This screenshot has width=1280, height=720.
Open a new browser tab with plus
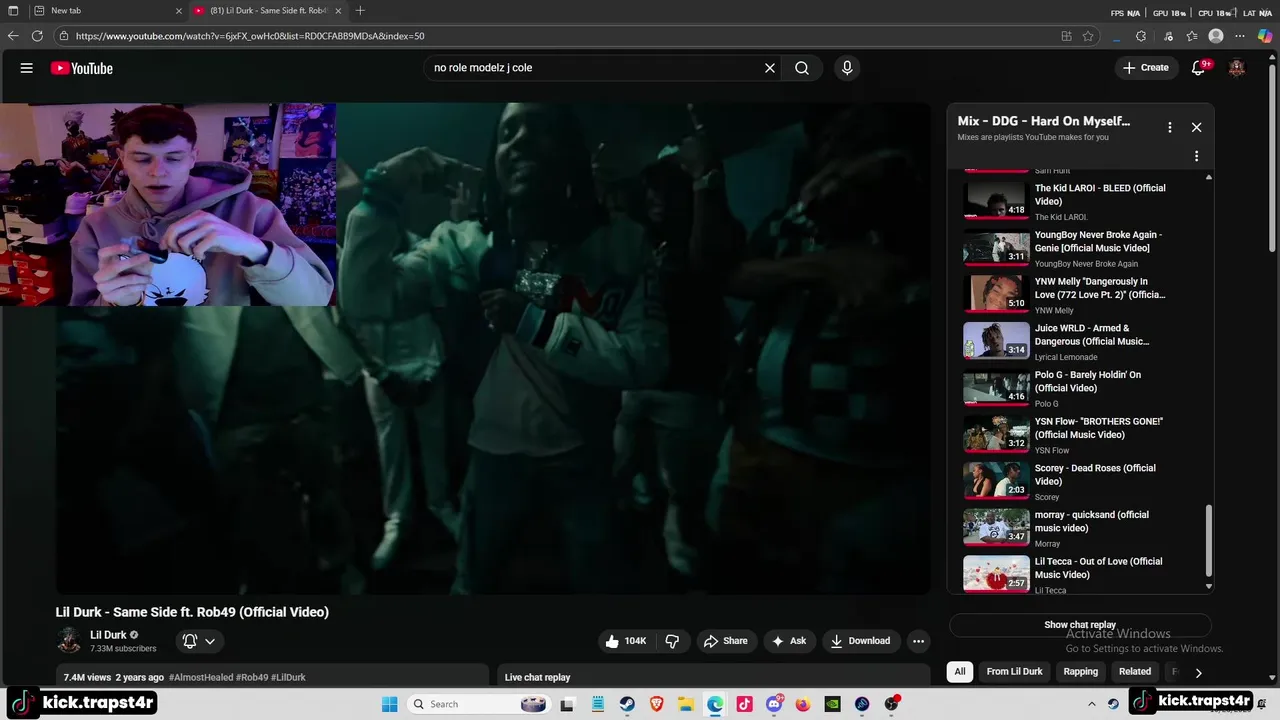coord(360,11)
